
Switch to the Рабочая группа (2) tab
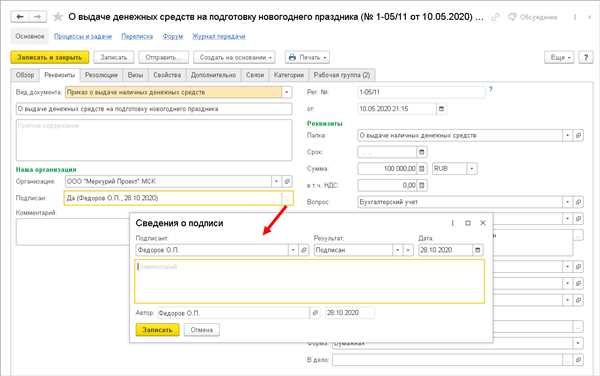click(342, 75)
